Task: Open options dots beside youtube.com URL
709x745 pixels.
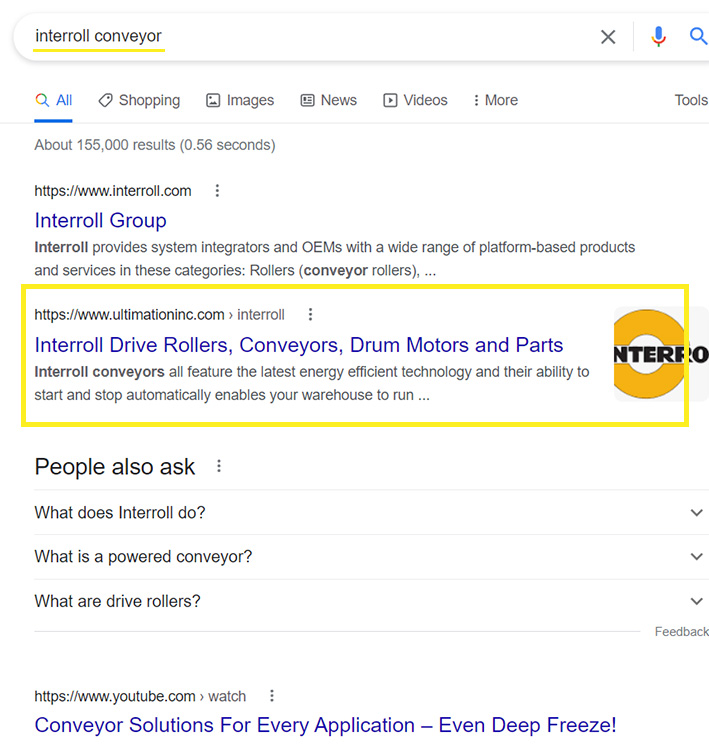Action: [272, 696]
